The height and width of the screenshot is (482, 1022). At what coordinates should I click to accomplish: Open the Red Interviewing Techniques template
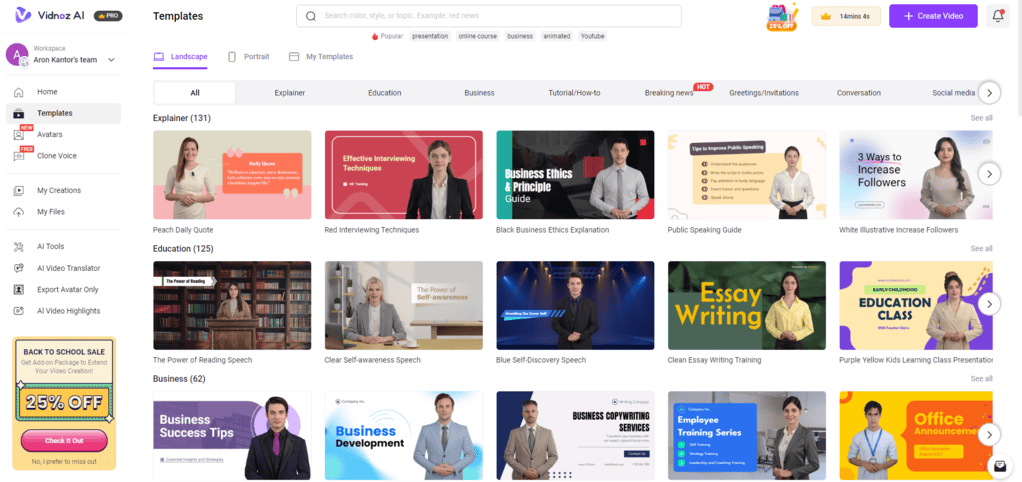(x=403, y=175)
